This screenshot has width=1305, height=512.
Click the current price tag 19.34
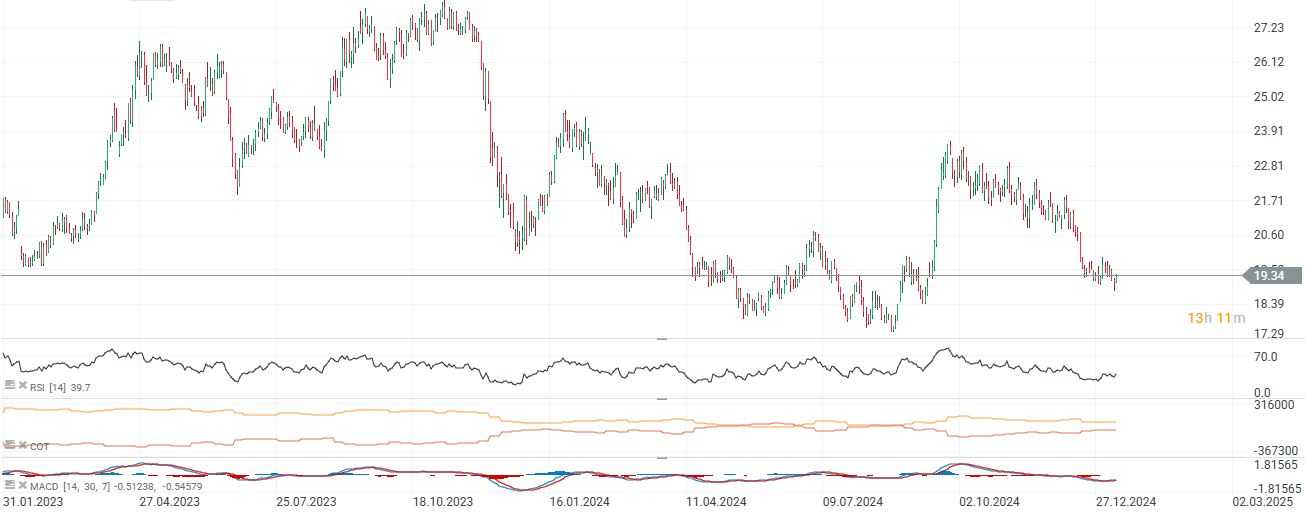[x=1273, y=275]
